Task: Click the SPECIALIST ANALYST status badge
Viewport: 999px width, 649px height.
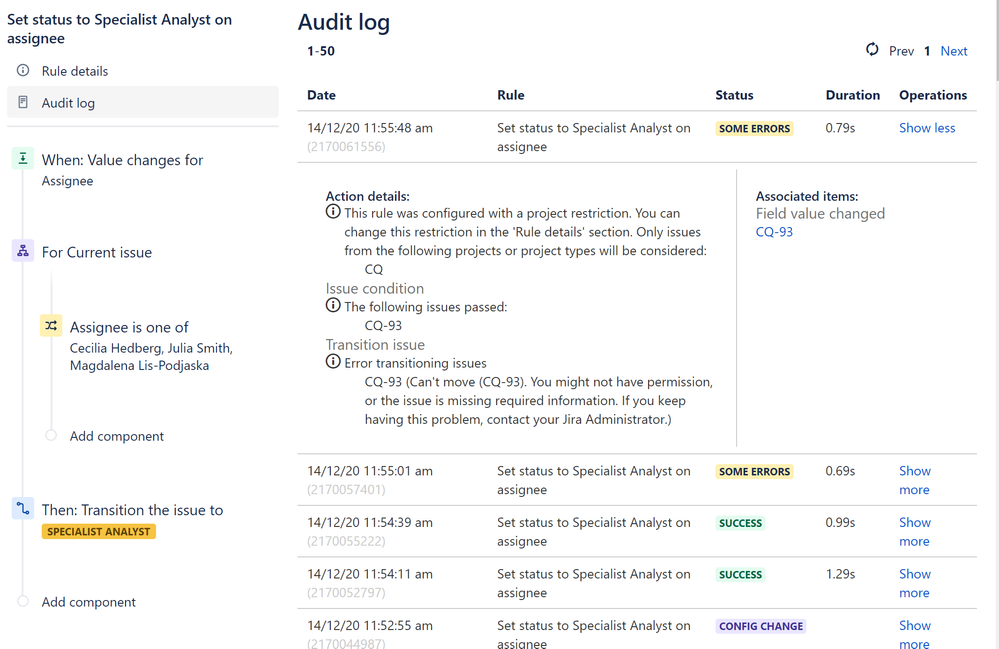Action: 99,531
